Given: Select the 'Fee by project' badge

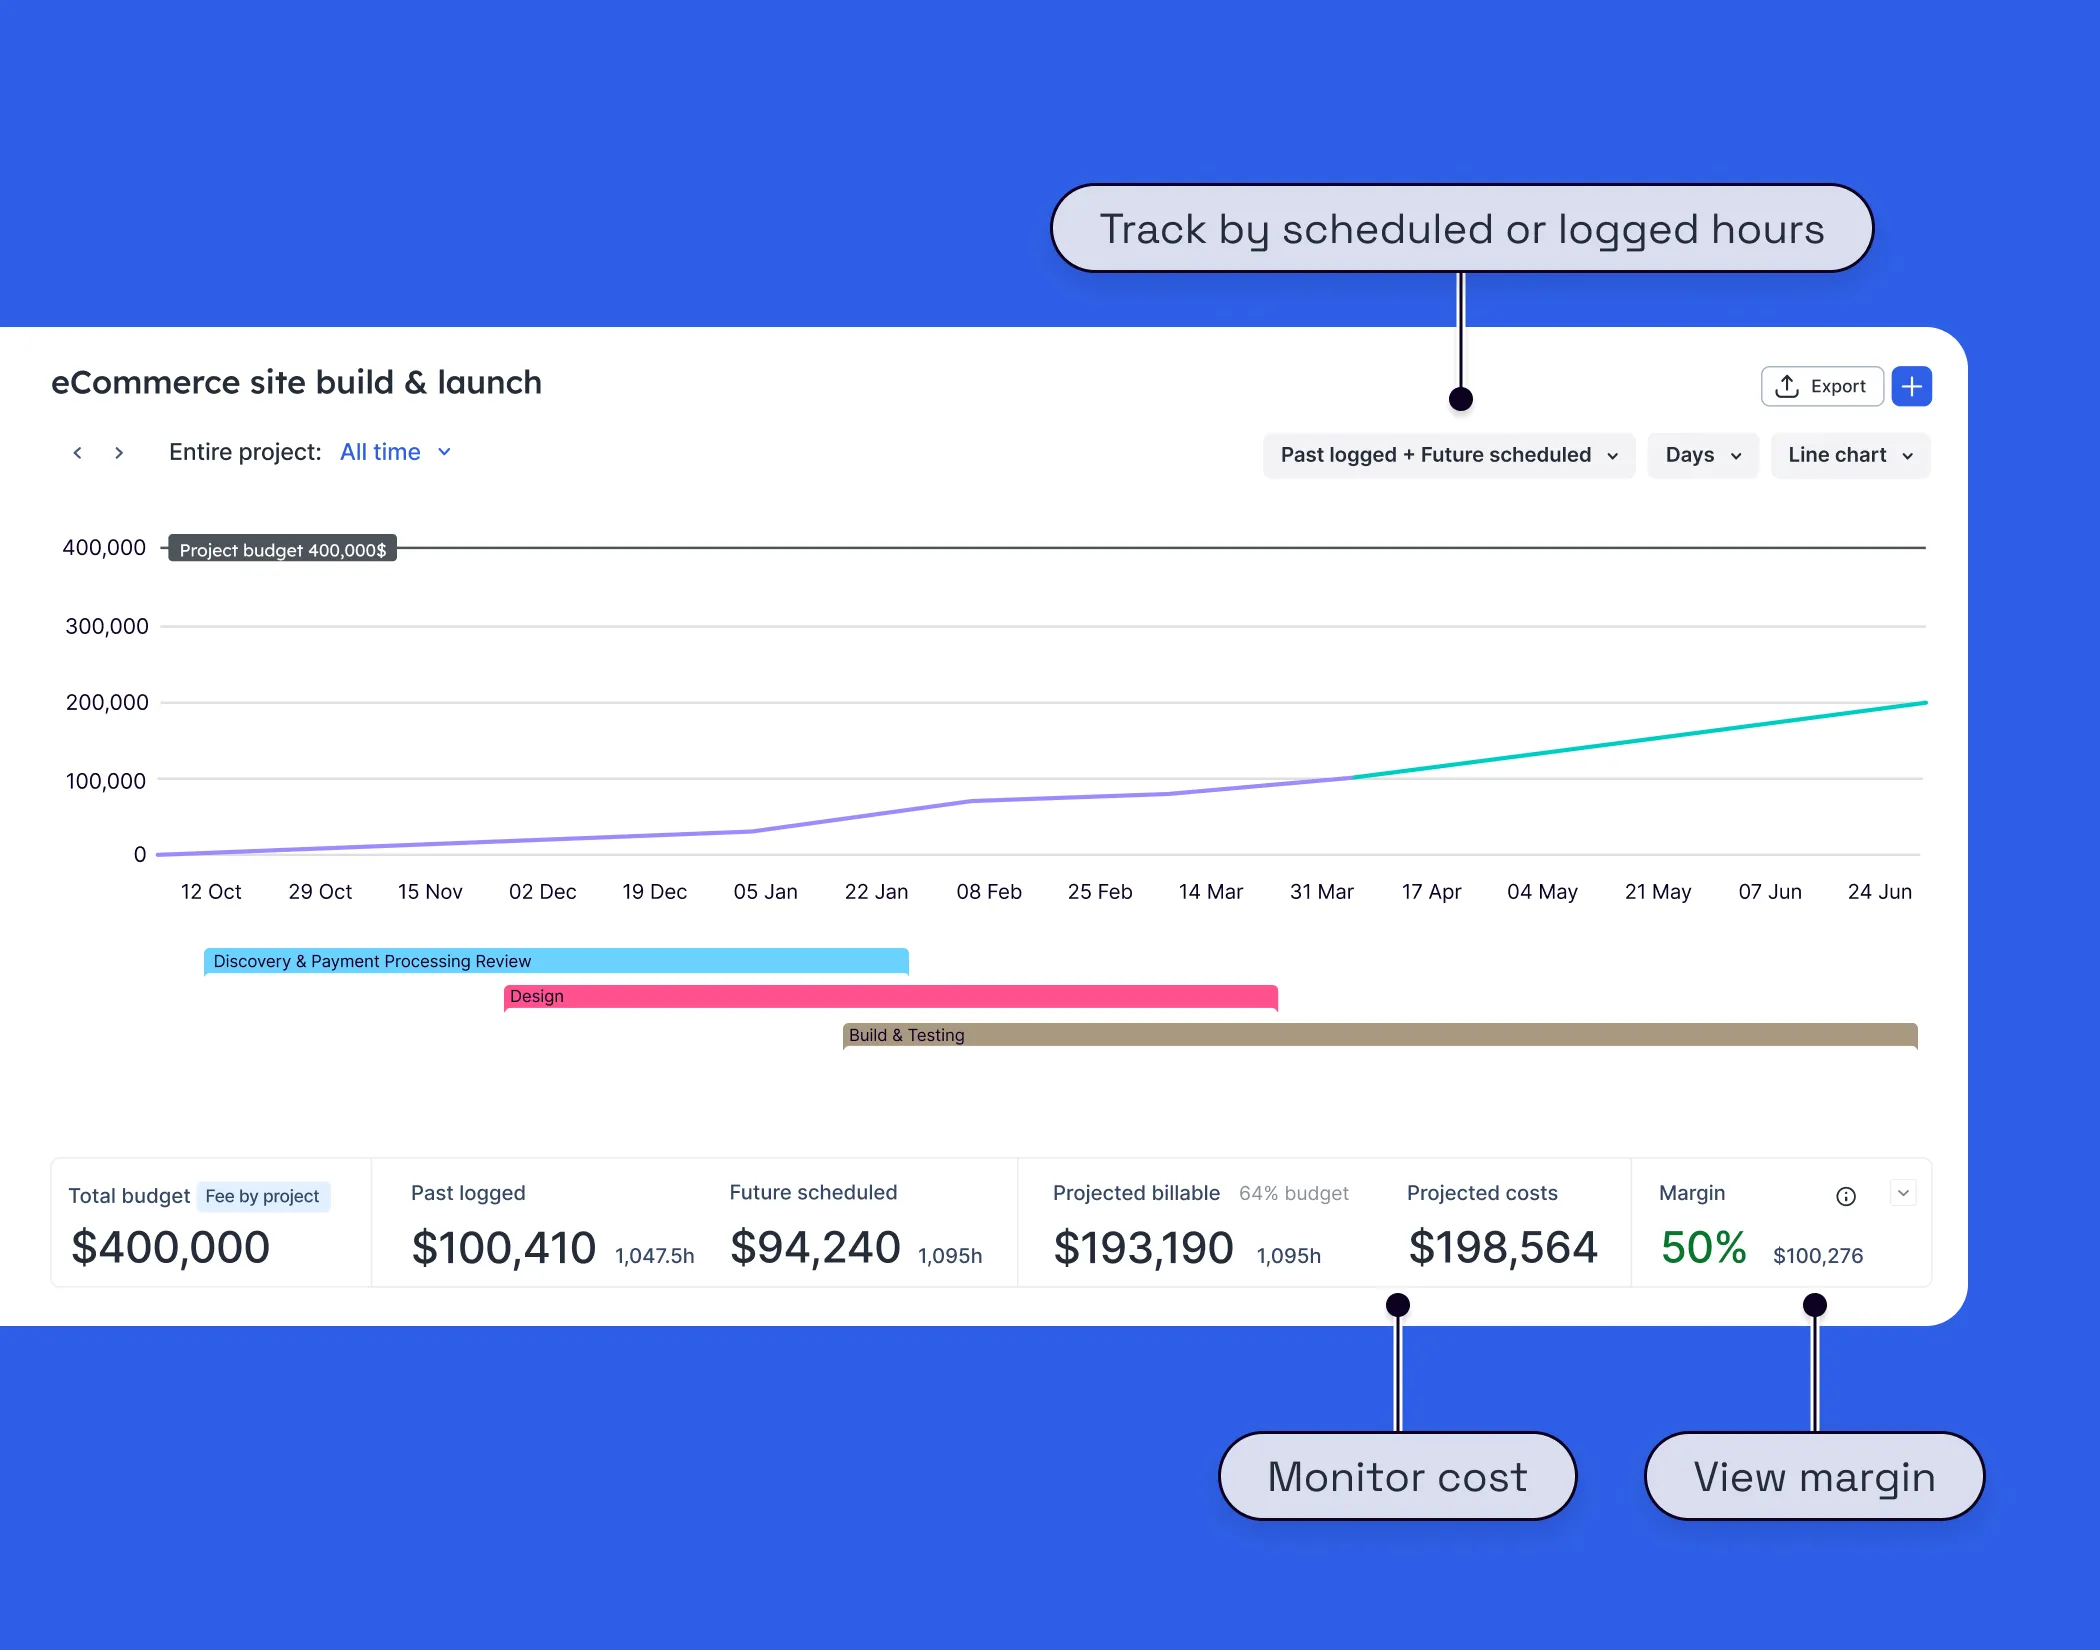Looking at the screenshot, I should [x=263, y=1196].
